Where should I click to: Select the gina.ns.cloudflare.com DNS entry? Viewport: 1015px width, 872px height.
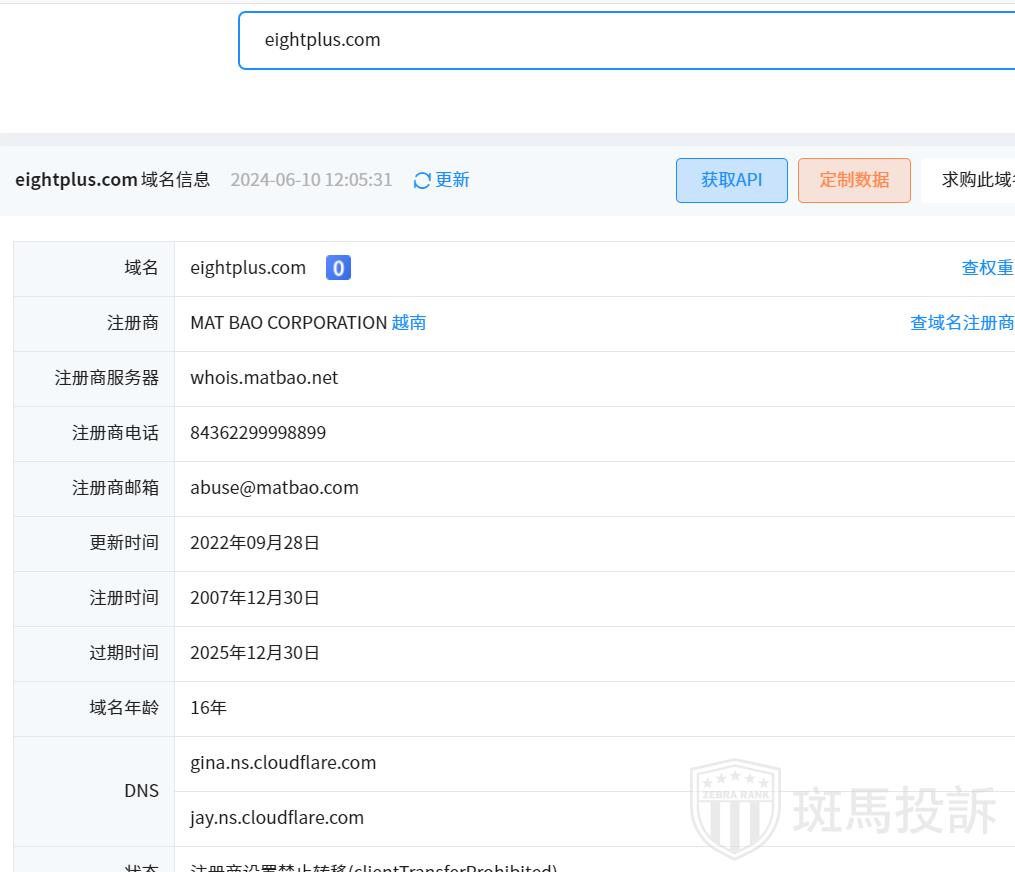tap(283, 763)
